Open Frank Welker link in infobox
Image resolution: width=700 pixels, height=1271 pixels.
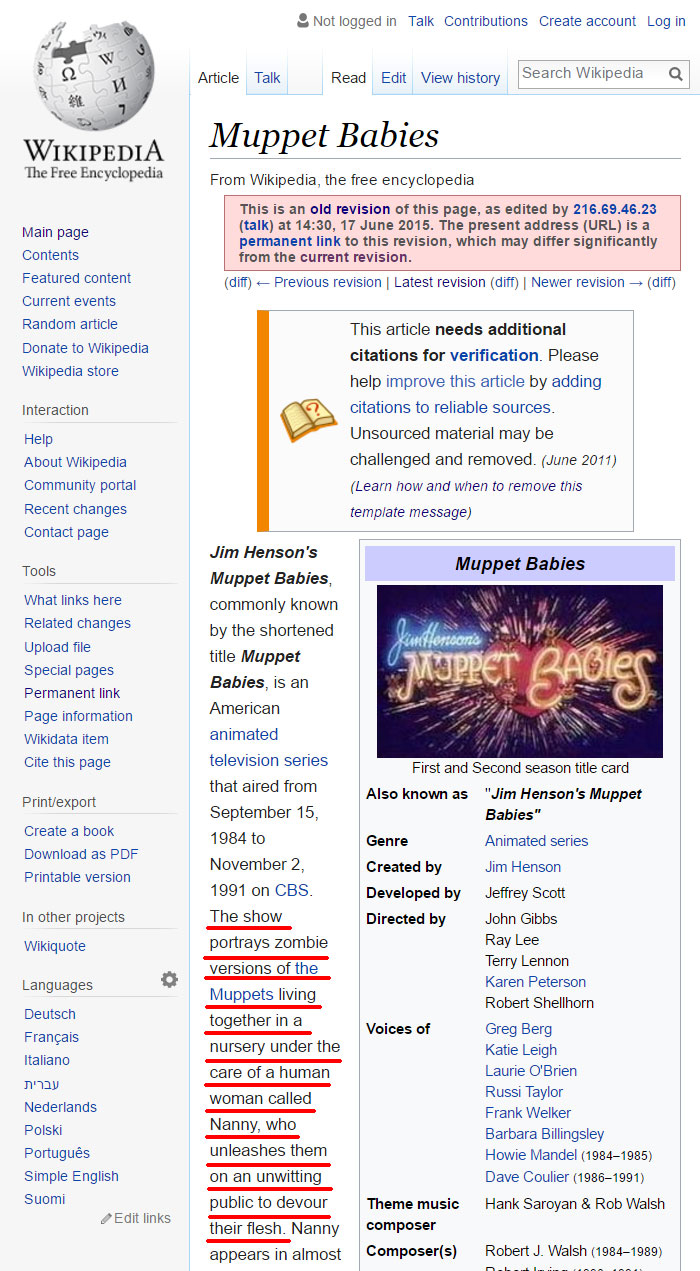pos(528,1113)
